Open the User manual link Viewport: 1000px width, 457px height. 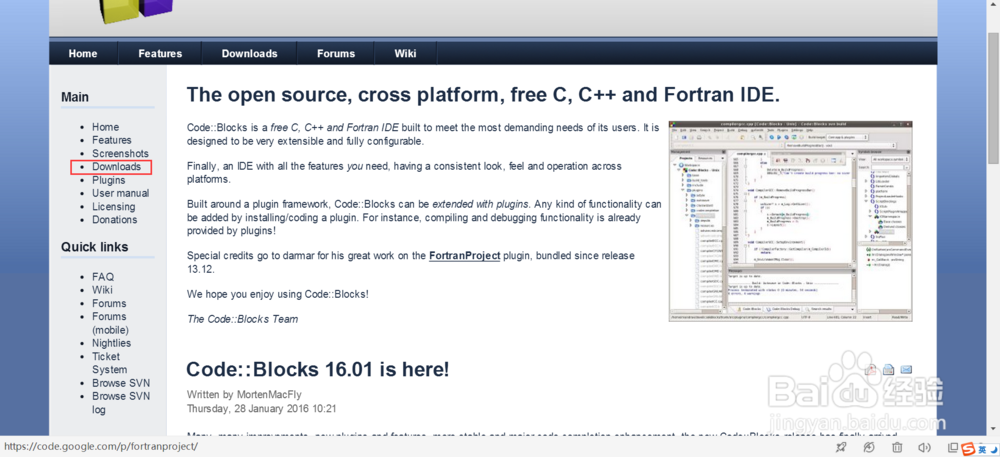(121, 193)
